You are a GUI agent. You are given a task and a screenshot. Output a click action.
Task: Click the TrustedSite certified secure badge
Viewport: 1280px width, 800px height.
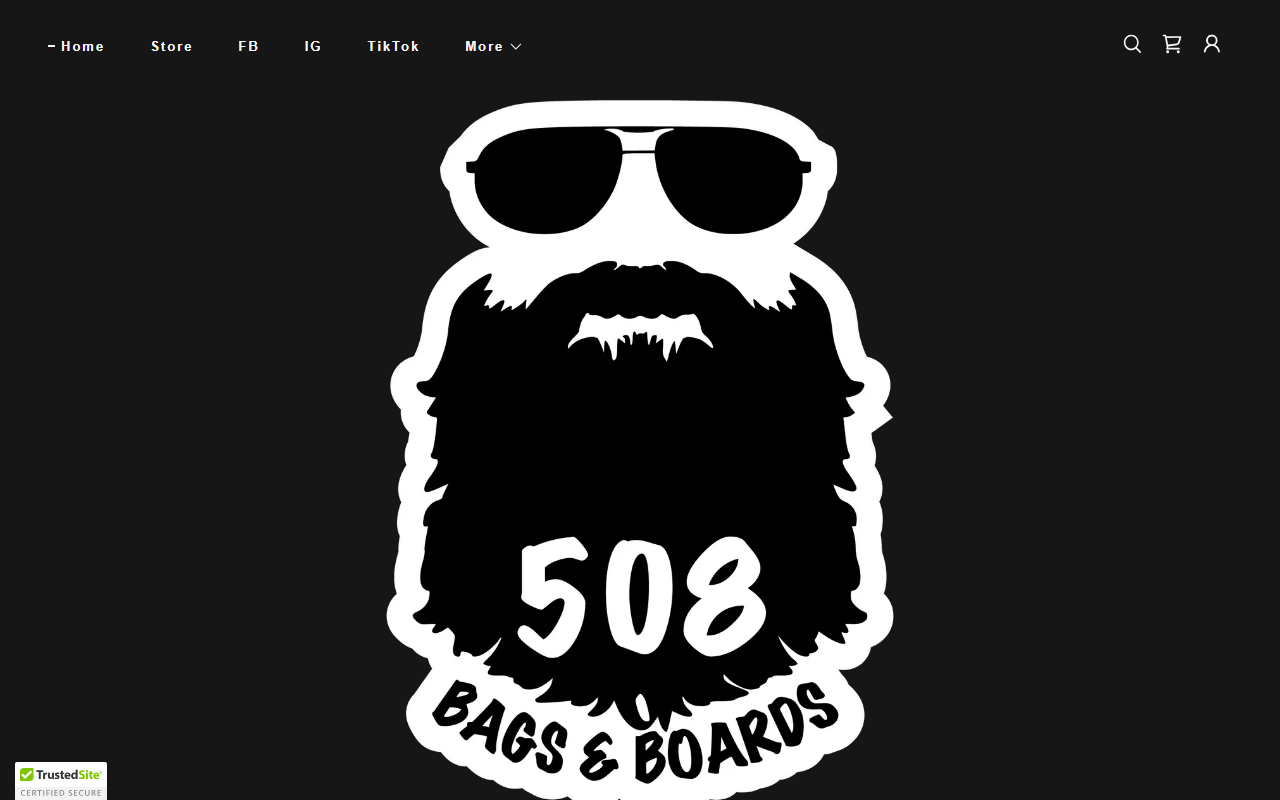[x=61, y=781]
